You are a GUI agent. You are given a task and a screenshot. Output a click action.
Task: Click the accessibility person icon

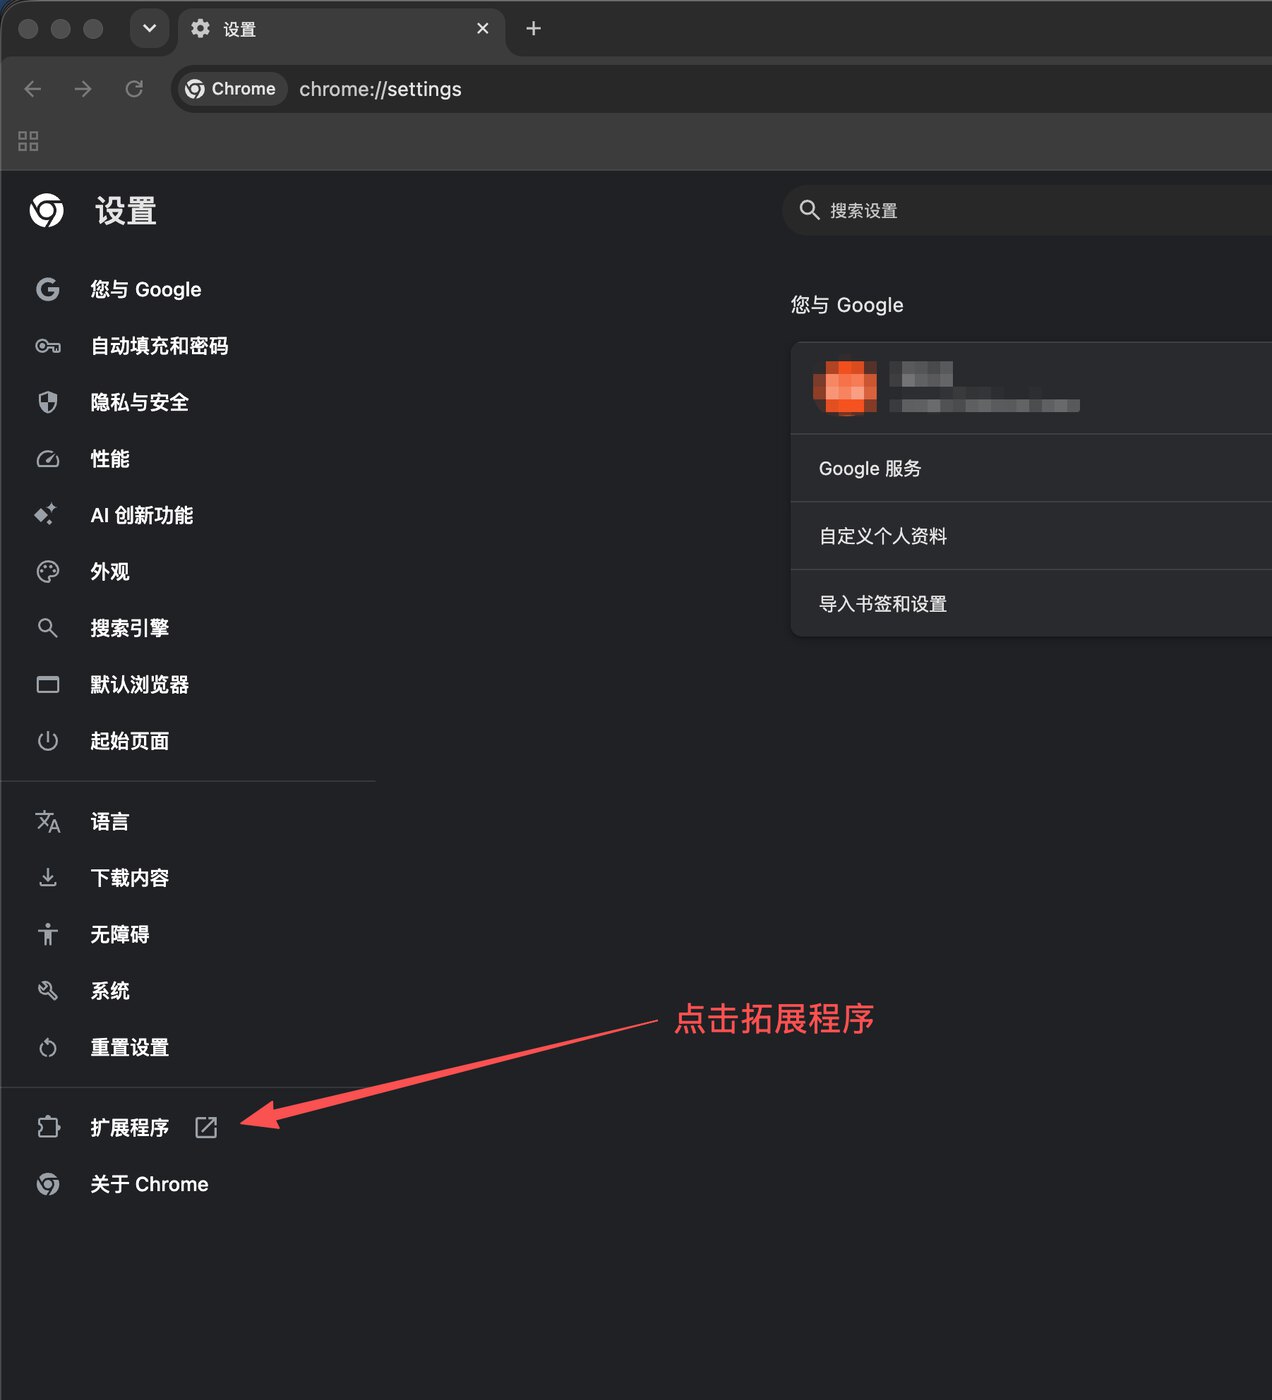click(x=48, y=934)
